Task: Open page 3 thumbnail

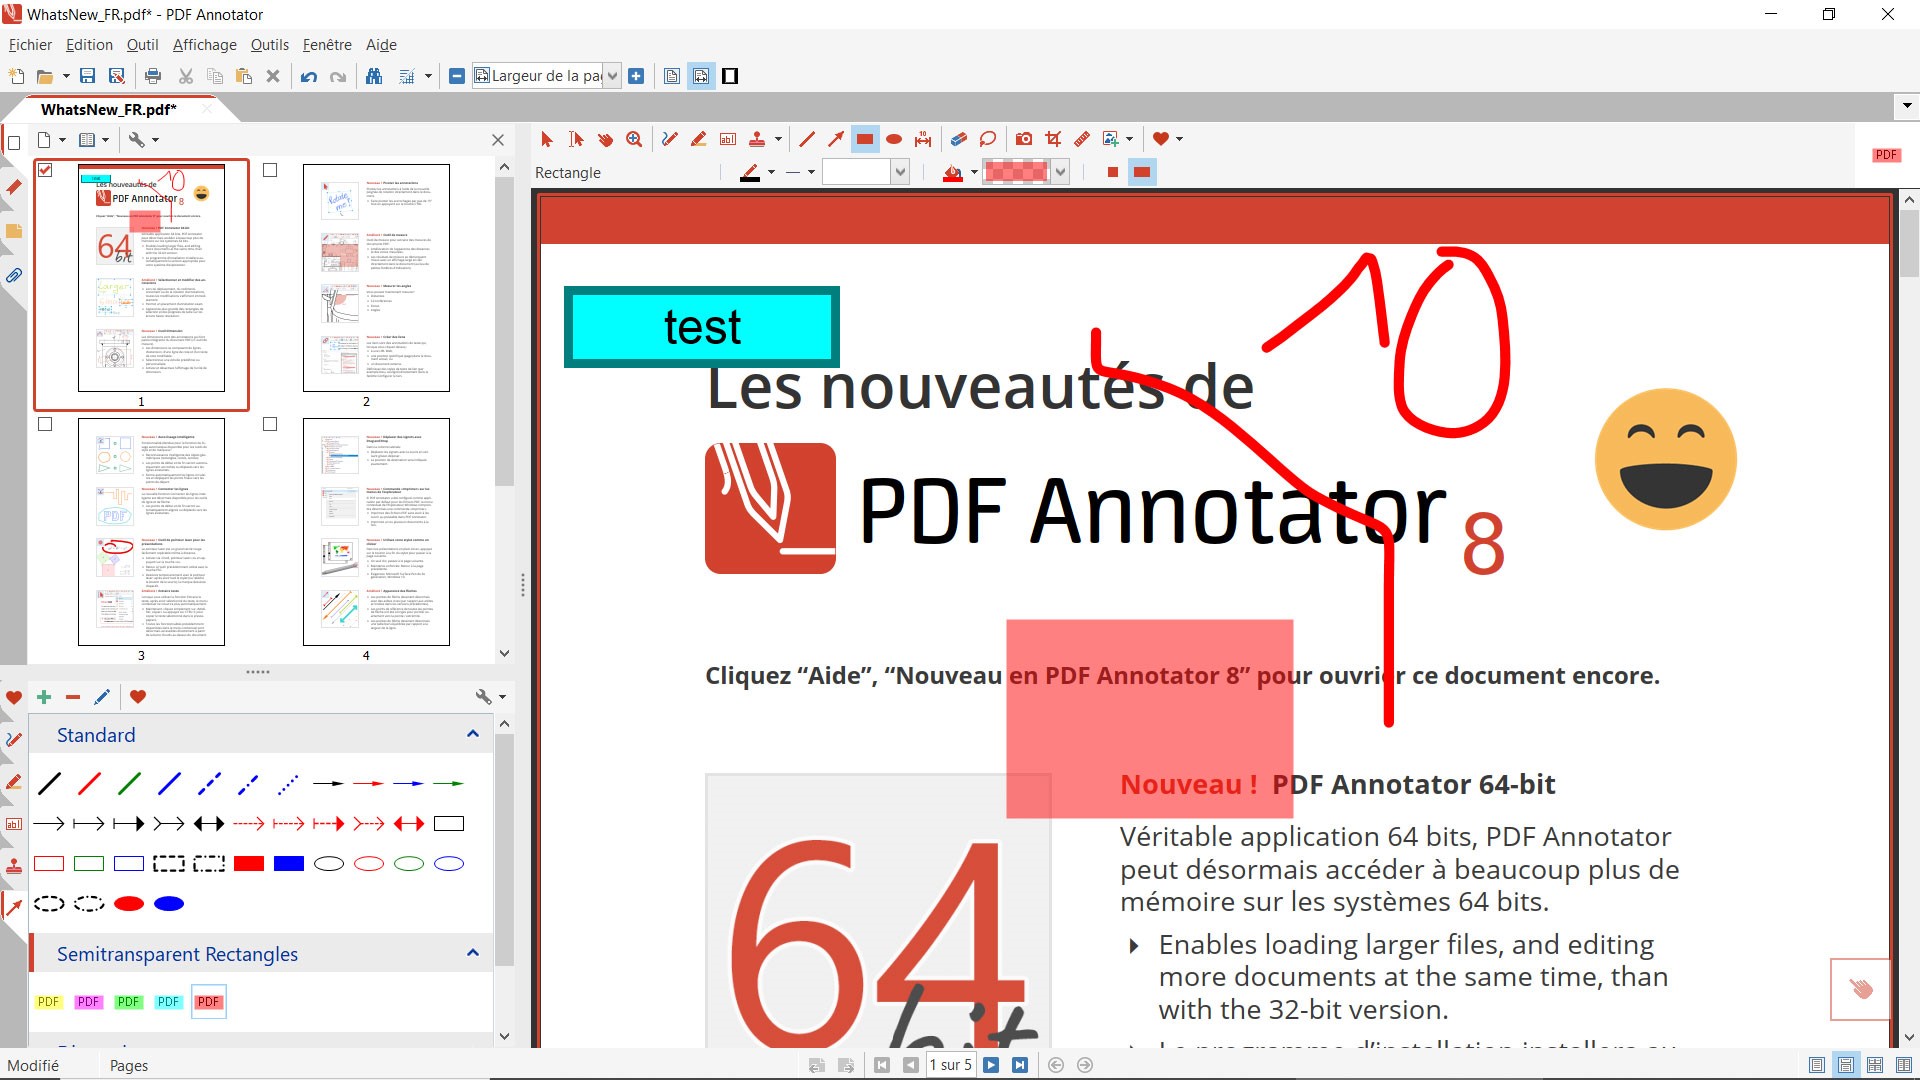Action: (151, 531)
